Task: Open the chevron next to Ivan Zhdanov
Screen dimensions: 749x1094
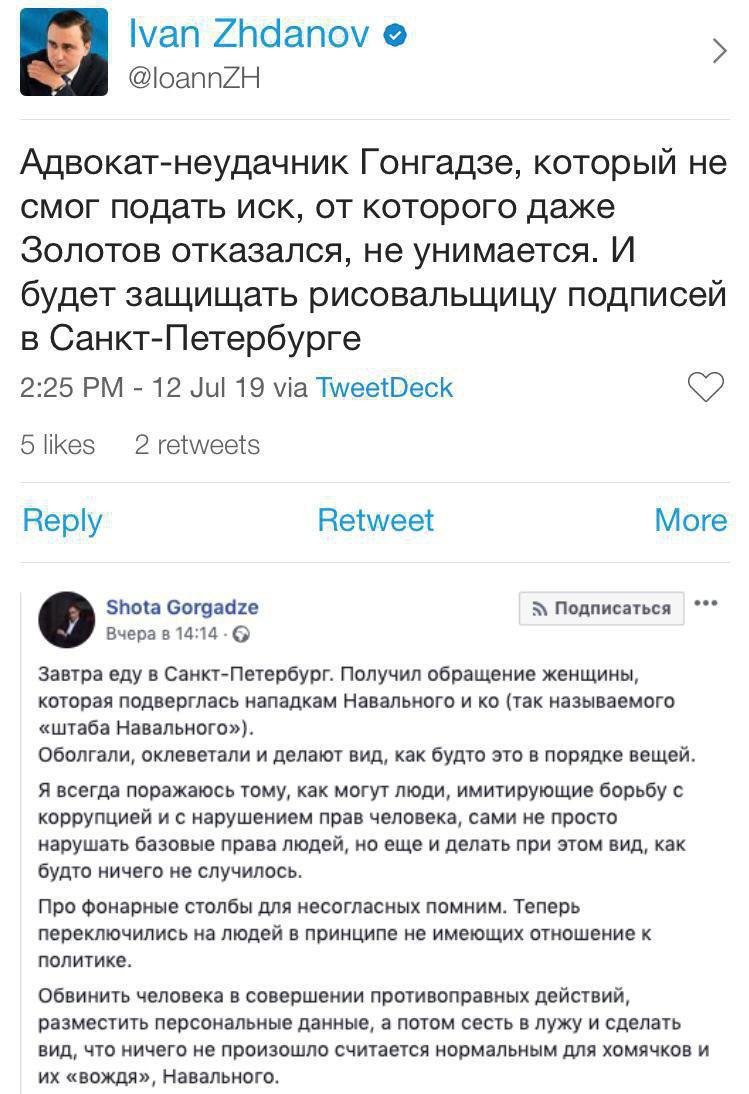Action: tap(719, 52)
